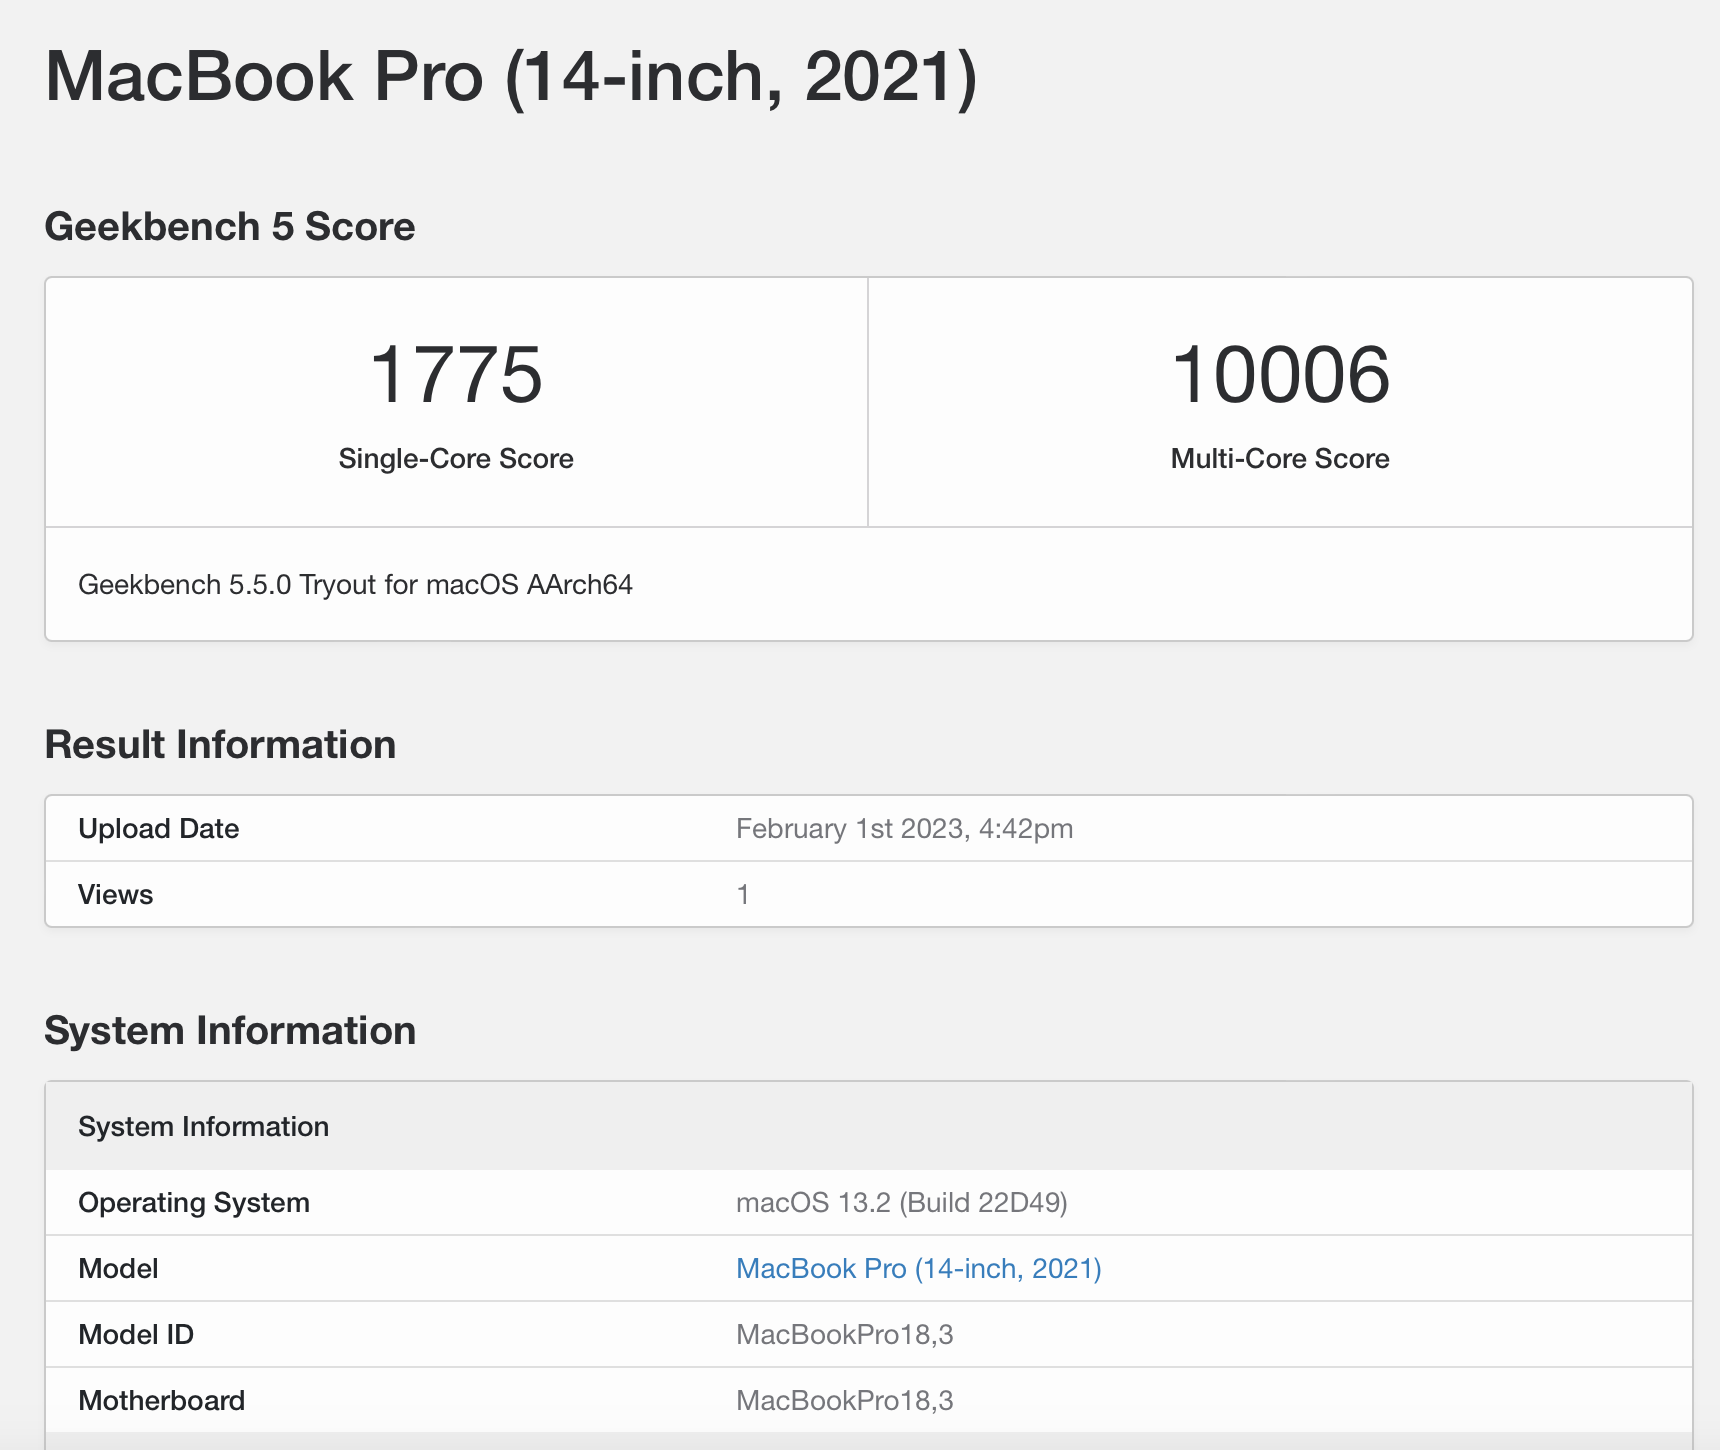1720x1450 pixels.
Task: Click the views count value of 1
Action: tap(742, 894)
